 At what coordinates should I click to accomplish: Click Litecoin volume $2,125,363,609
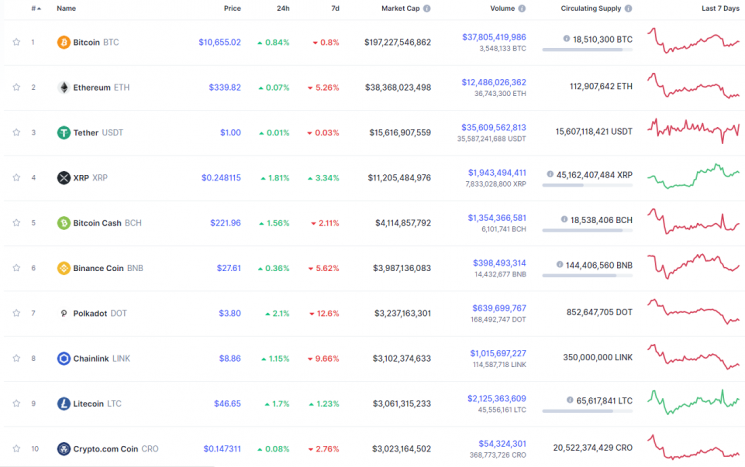coord(497,399)
